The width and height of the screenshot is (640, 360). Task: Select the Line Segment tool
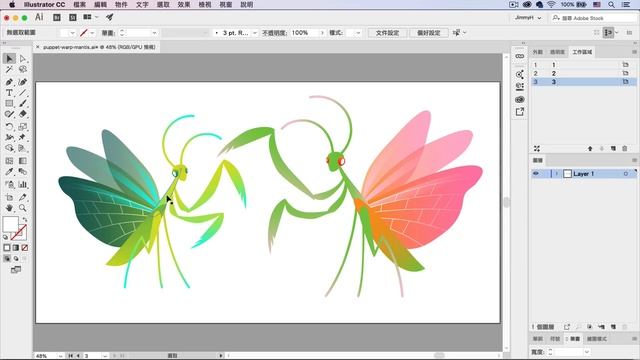coord(23,93)
